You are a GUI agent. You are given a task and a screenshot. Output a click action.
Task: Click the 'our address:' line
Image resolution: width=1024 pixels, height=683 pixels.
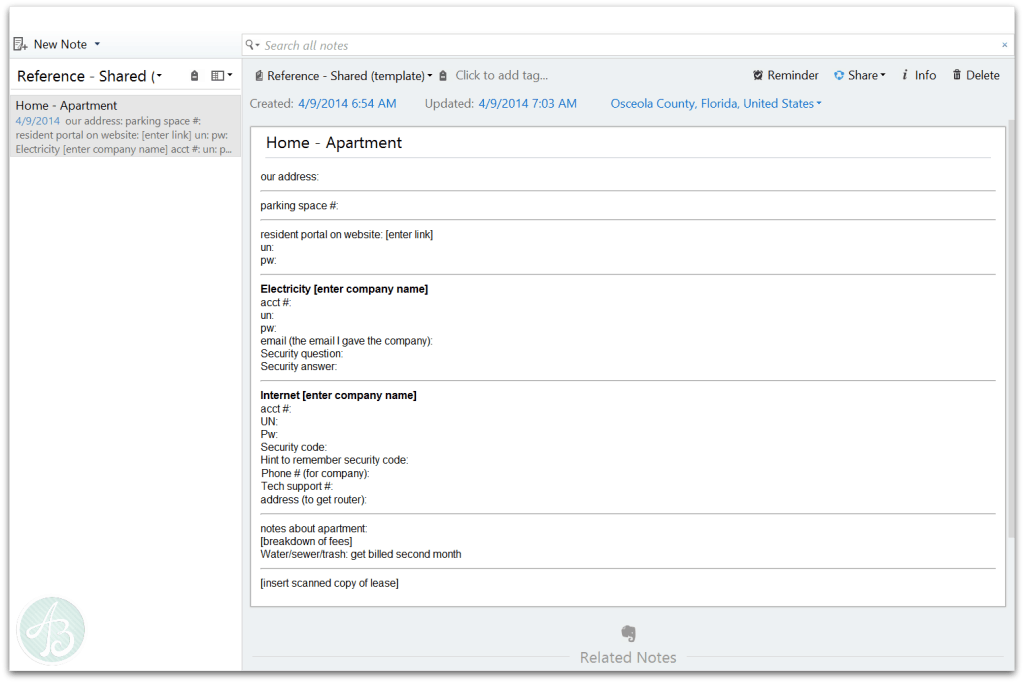(x=289, y=177)
